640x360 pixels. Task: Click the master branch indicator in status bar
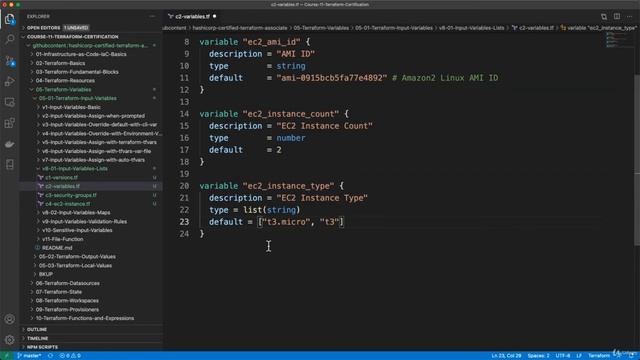(29, 356)
